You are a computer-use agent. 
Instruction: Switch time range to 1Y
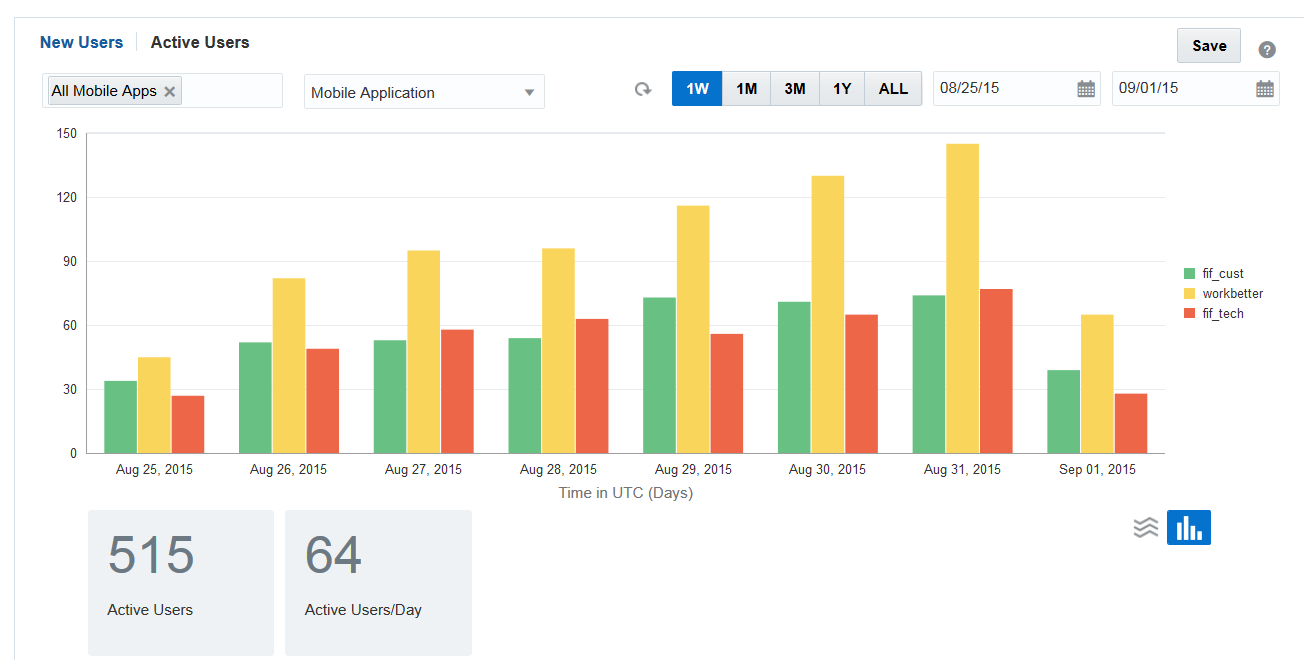(x=842, y=89)
